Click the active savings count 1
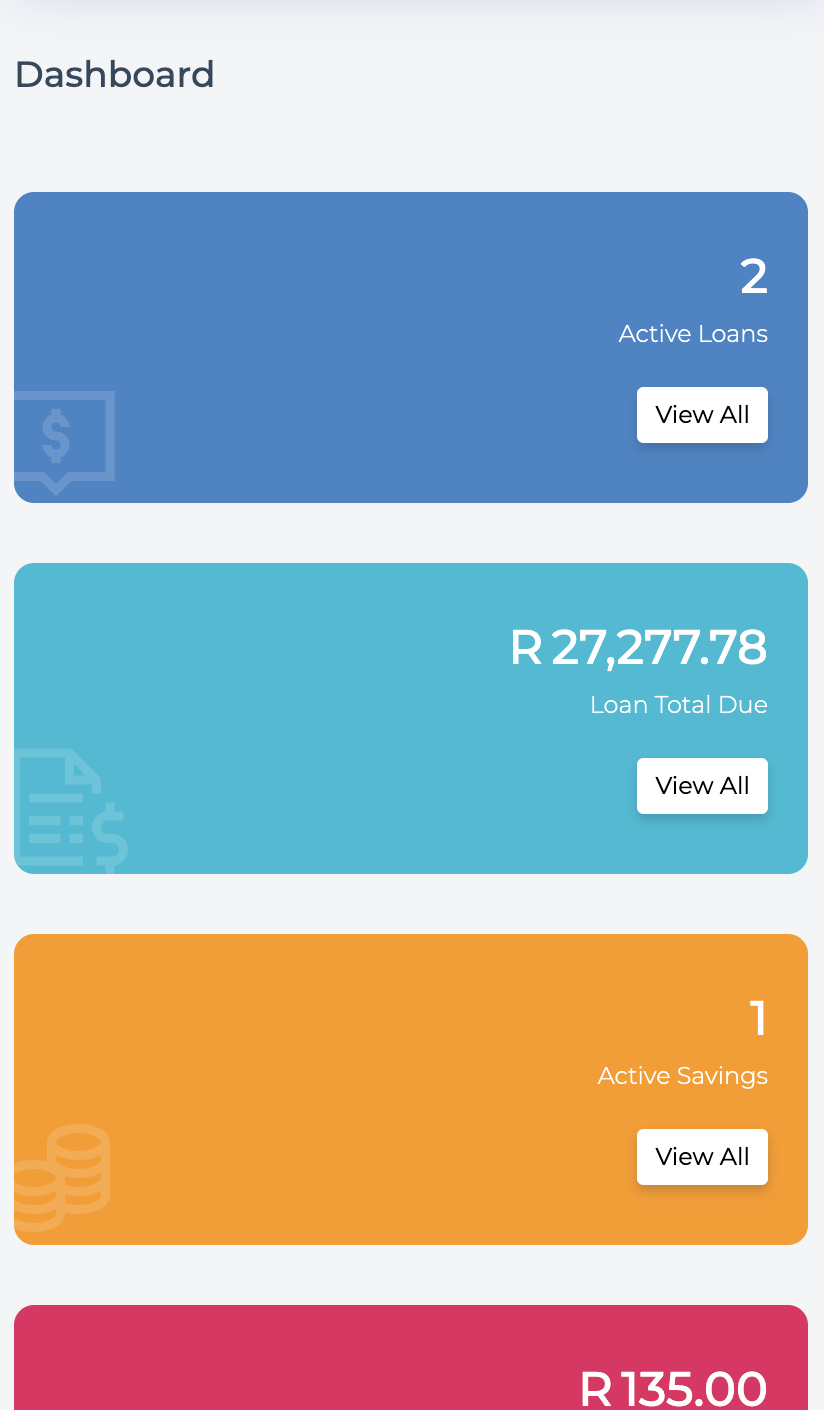 click(x=759, y=1019)
